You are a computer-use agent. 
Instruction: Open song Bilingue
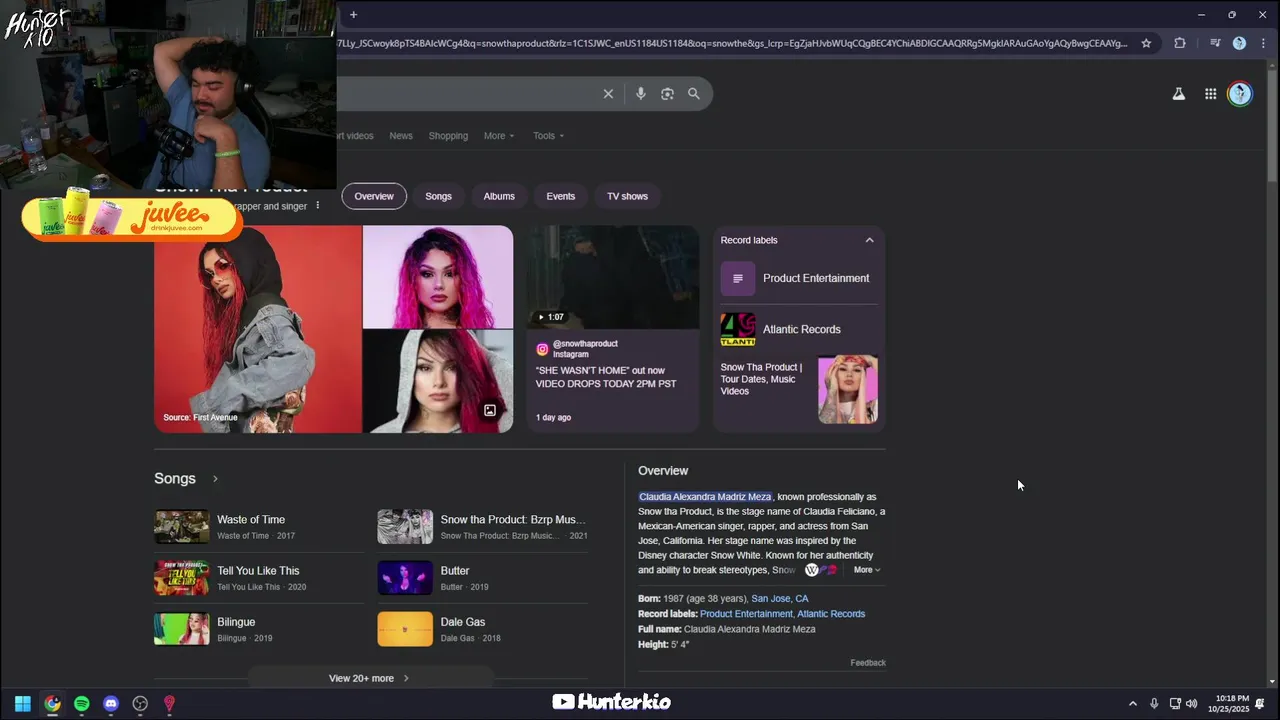[x=258, y=629]
